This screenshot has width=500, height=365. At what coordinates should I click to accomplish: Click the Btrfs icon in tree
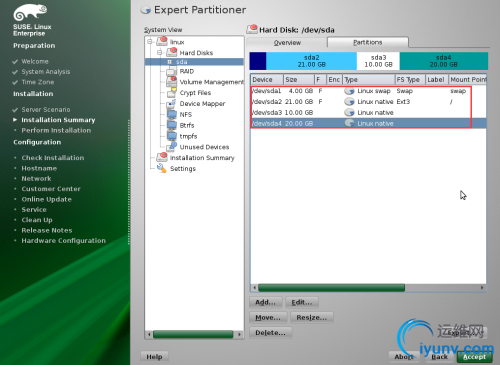pos(172,125)
